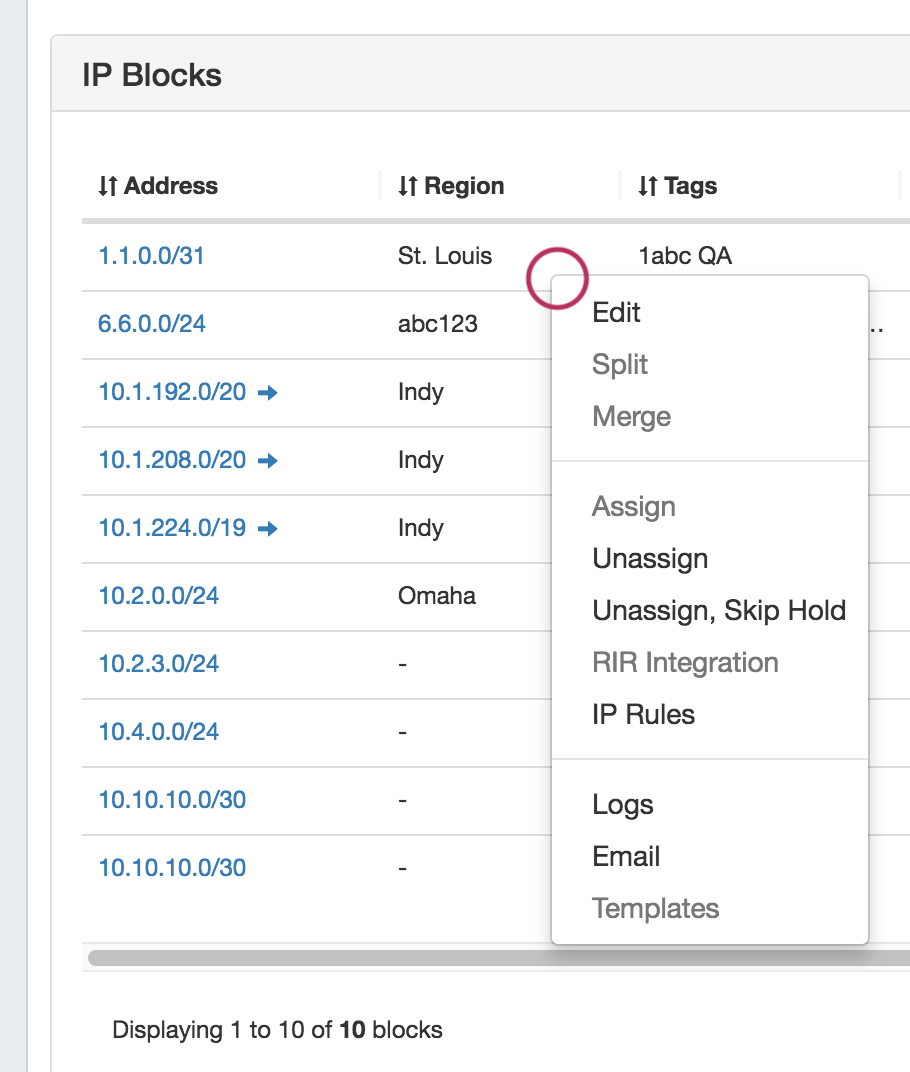Open the 6.6.0.0/24 address link
The height and width of the screenshot is (1072, 910).
coord(152,324)
